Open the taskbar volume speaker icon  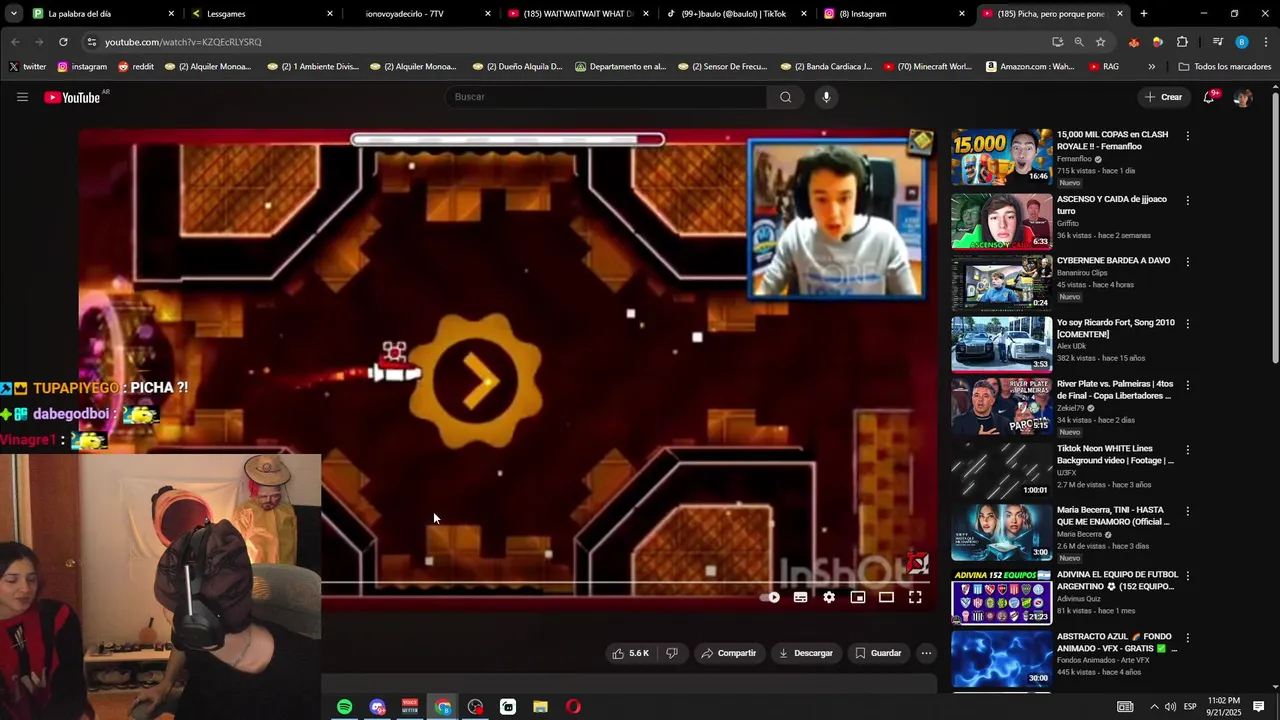click(x=1170, y=707)
